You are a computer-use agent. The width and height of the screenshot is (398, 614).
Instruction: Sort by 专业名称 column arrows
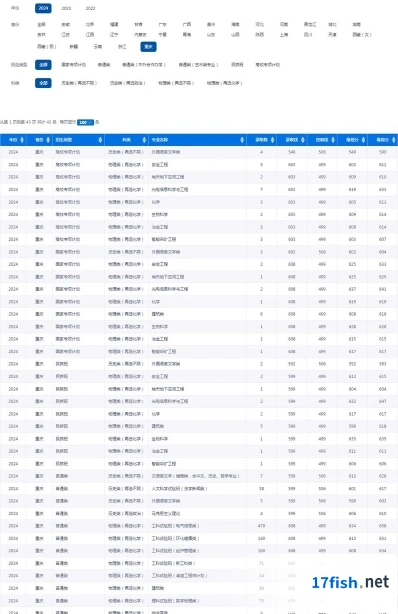click(x=242, y=140)
